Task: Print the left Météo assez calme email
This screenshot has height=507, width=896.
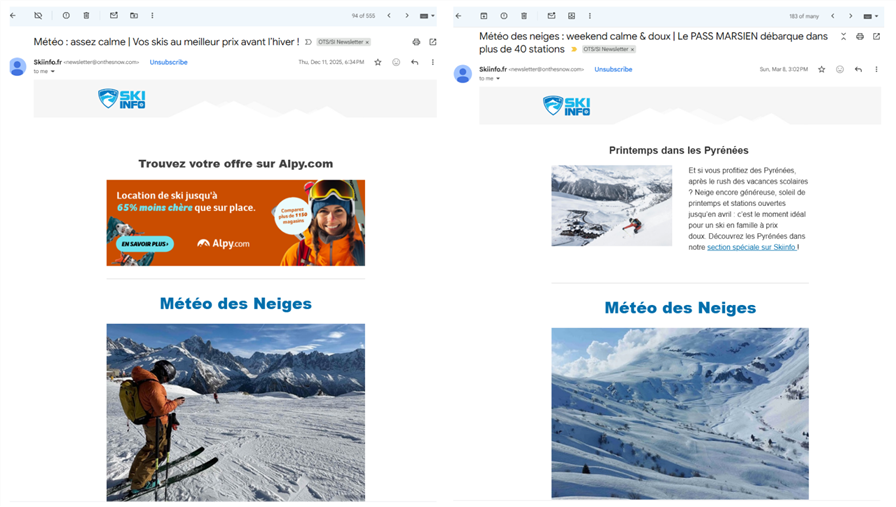Action: [416, 42]
